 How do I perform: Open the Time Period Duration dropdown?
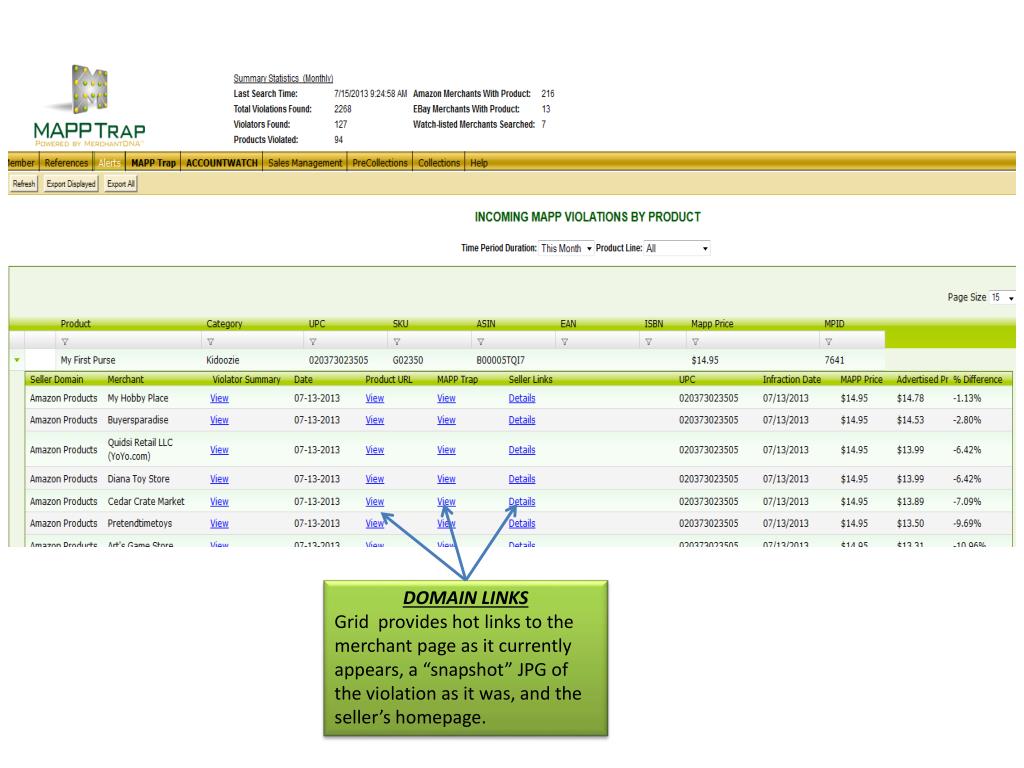[566, 248]
